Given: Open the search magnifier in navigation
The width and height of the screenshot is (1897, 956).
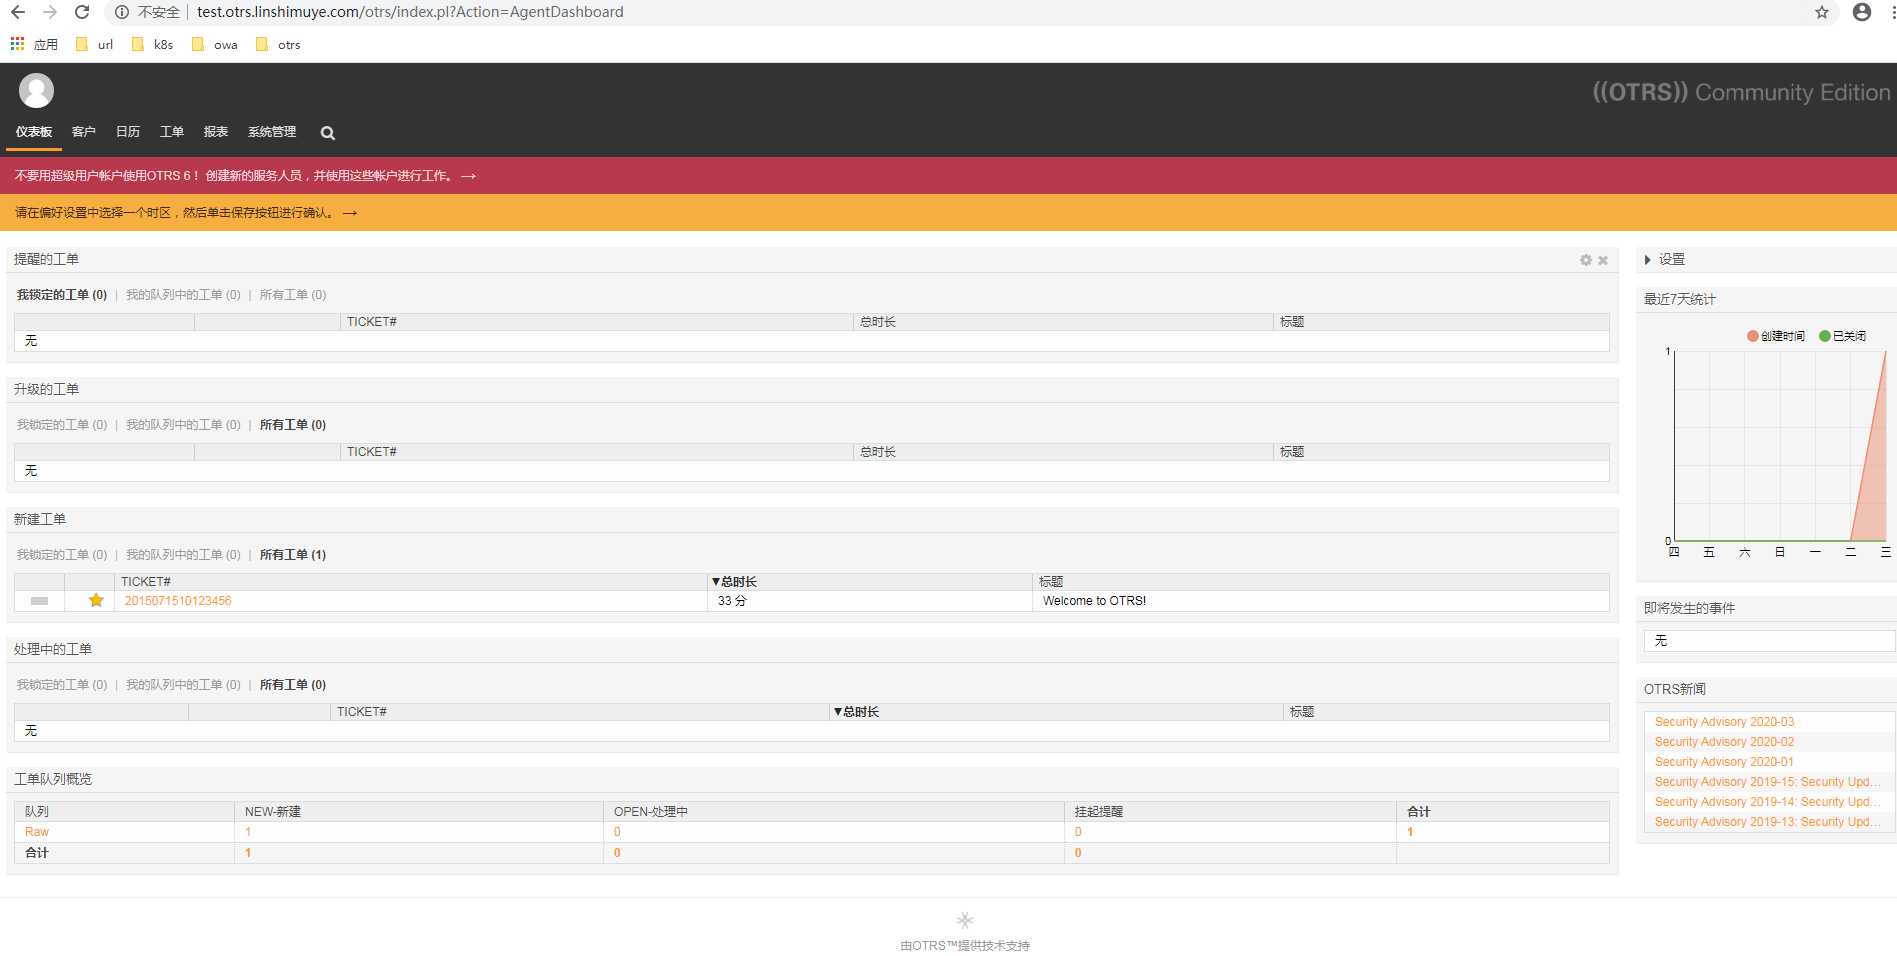Looking at the screenshot, I should (327, 133).
